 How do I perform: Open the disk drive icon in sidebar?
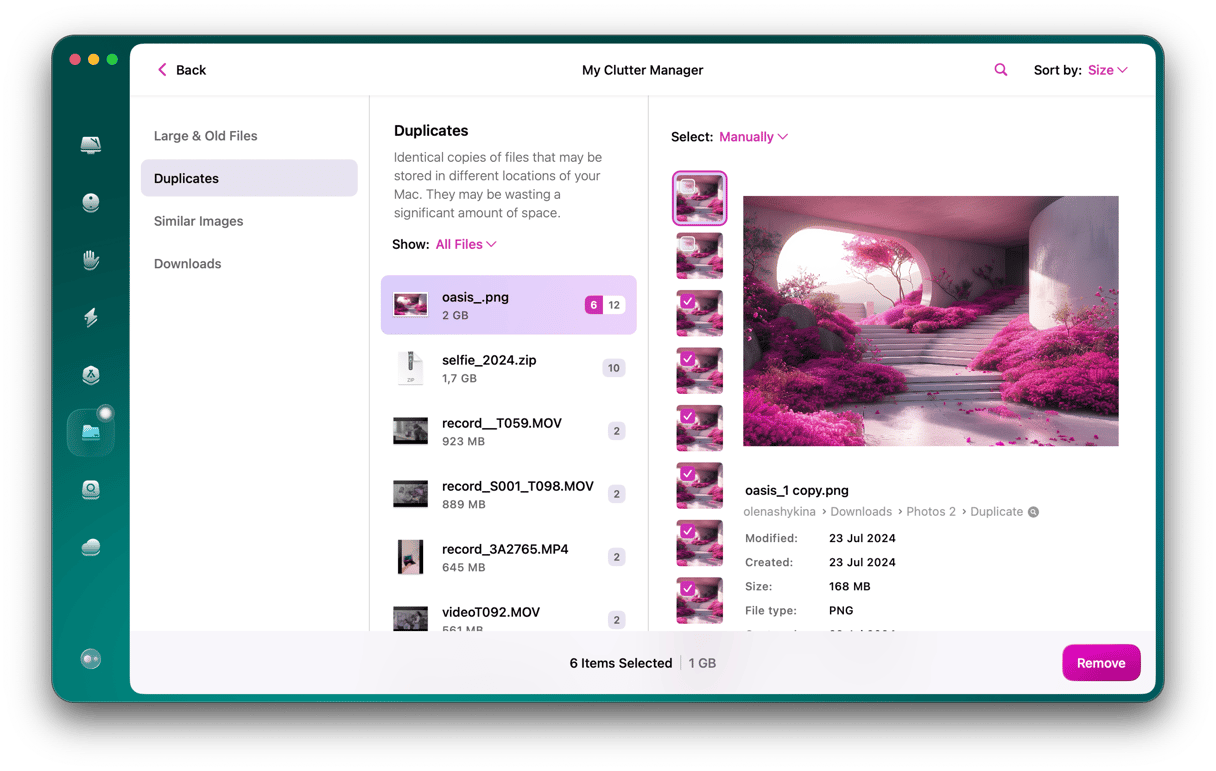pos(91,490)
